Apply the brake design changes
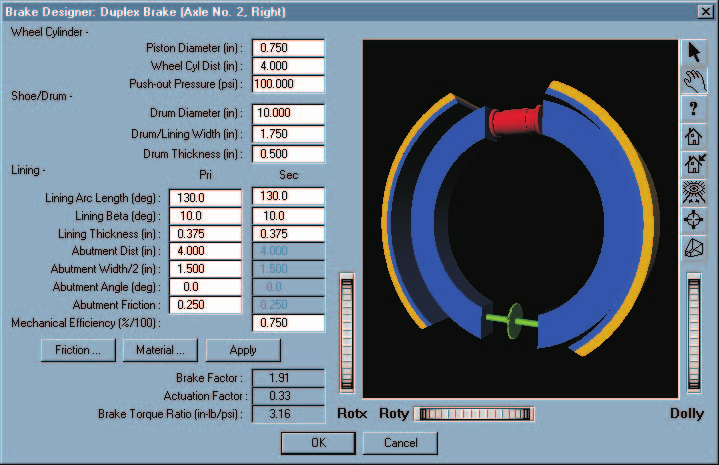Viewport: 719px width, 465px height. [243, 350]
